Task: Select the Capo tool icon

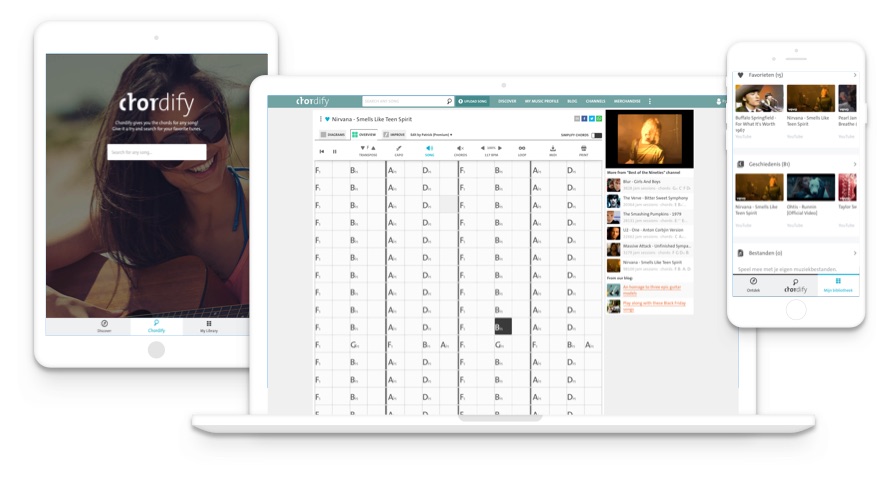Action: [399, 148]
